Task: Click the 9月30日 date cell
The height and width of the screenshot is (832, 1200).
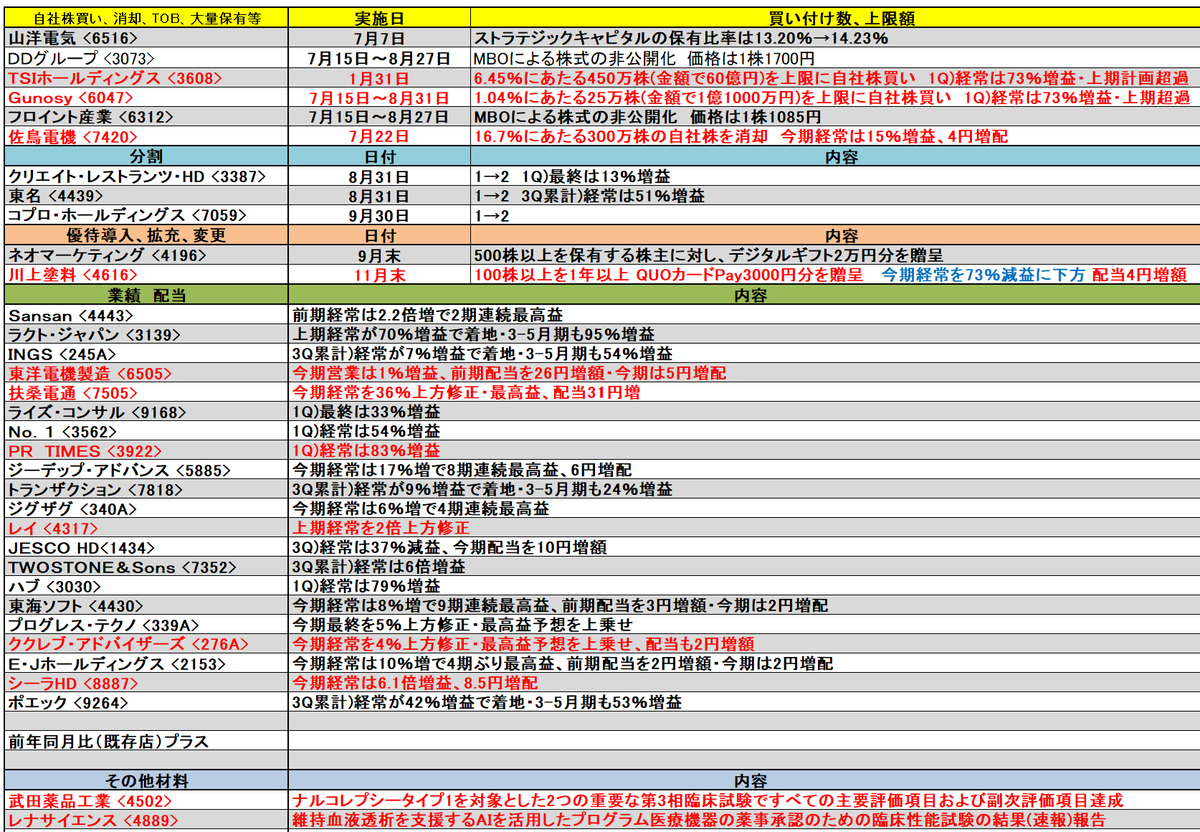Action: pyautogui.click(x=380, y=215)
